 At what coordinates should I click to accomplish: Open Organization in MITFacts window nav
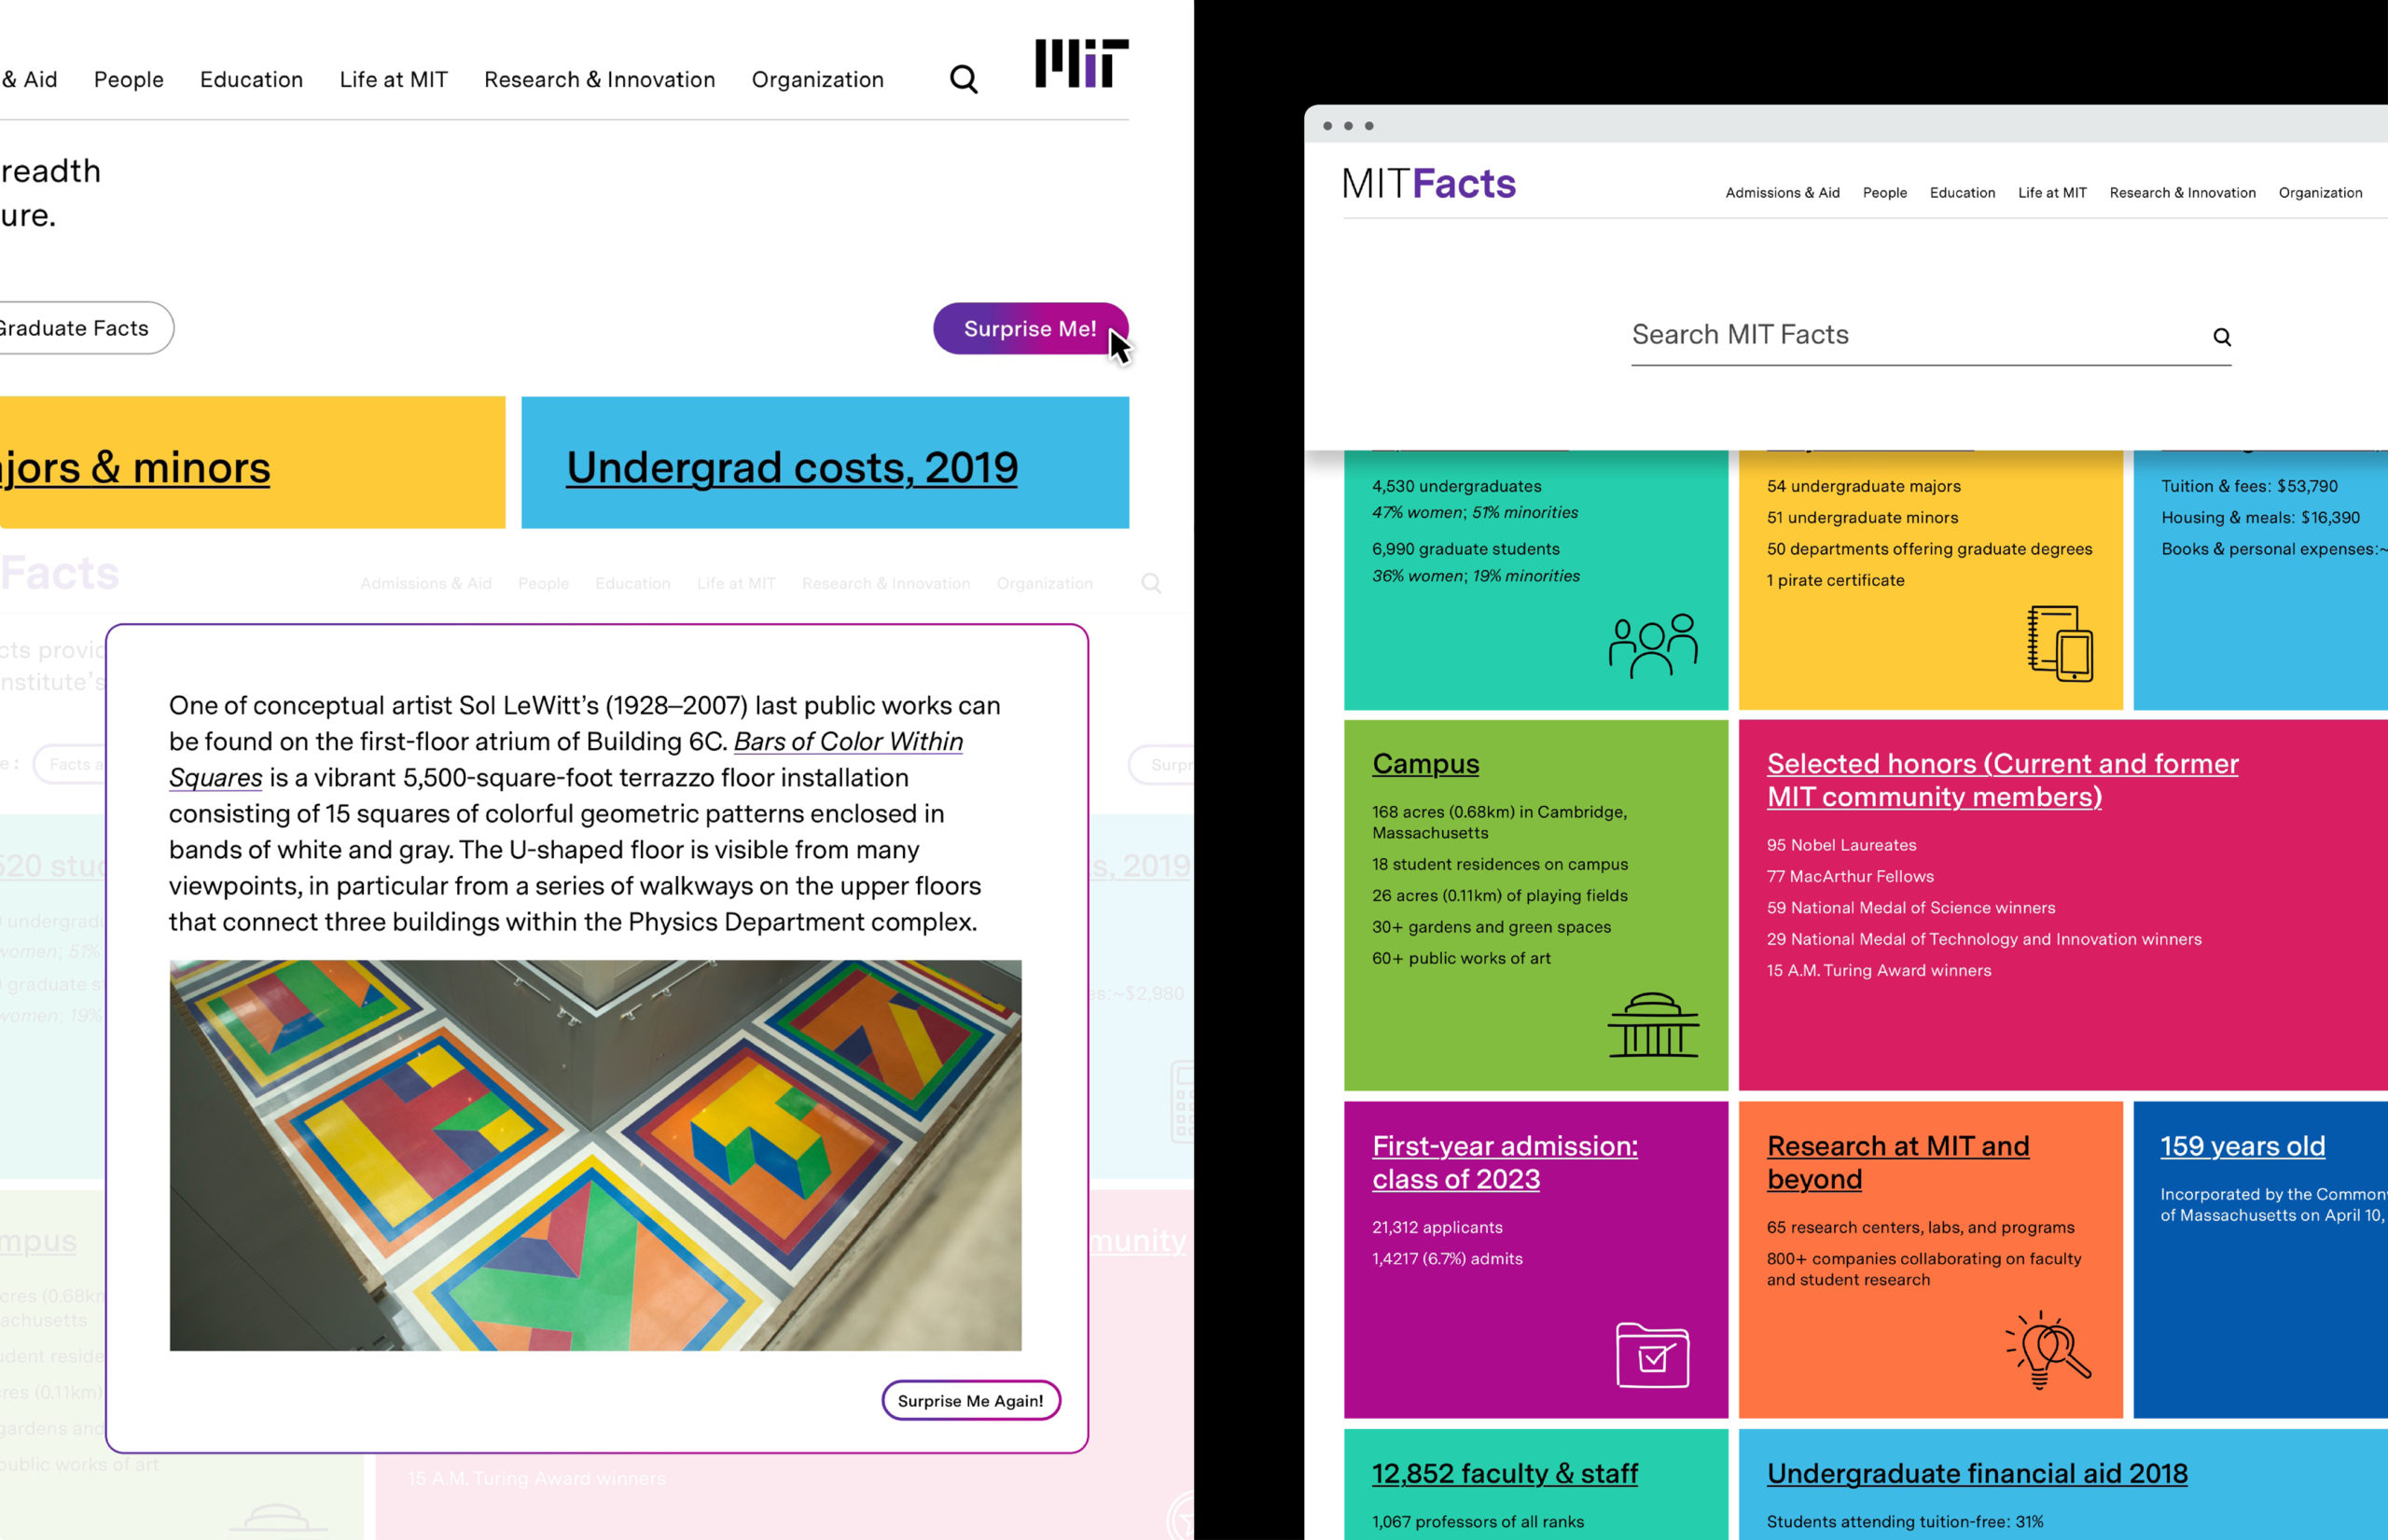coord(2320,193)
